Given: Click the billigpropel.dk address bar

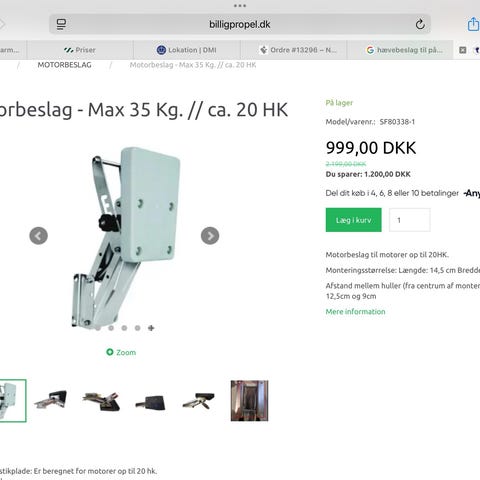Looking at the screenshot, I should point(240,24).
